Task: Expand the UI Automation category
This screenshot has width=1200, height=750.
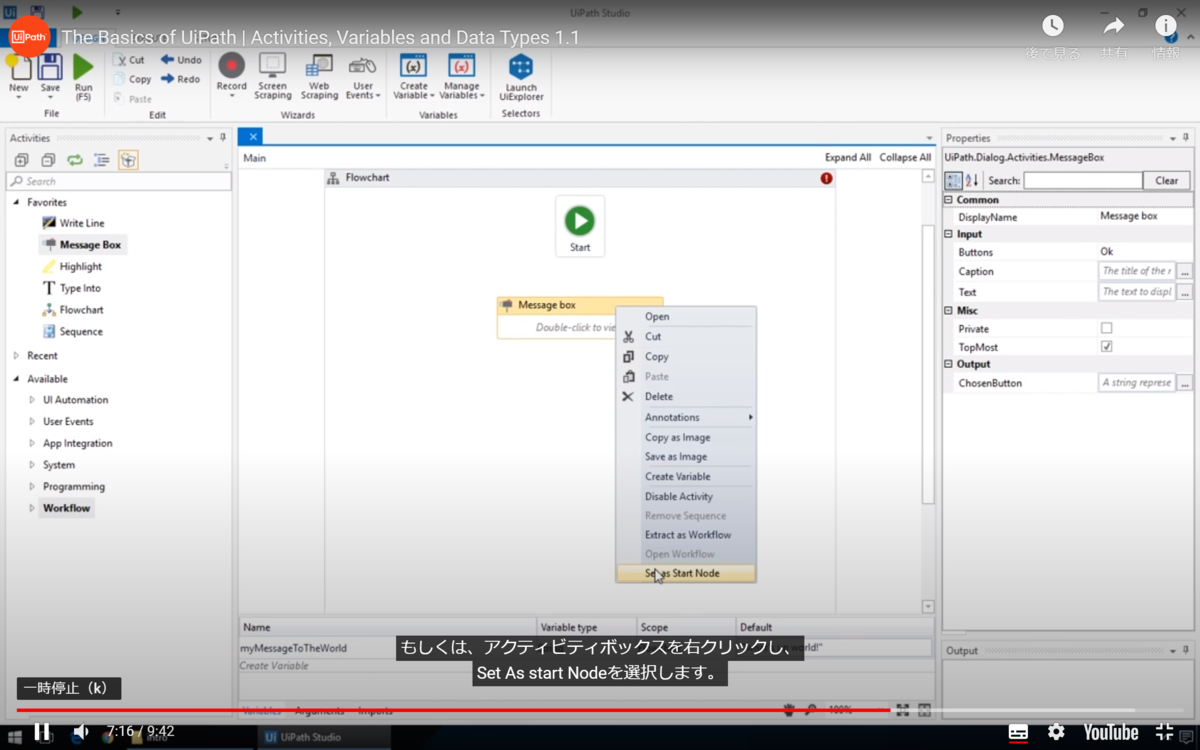Action: click(x=32, y=399)
